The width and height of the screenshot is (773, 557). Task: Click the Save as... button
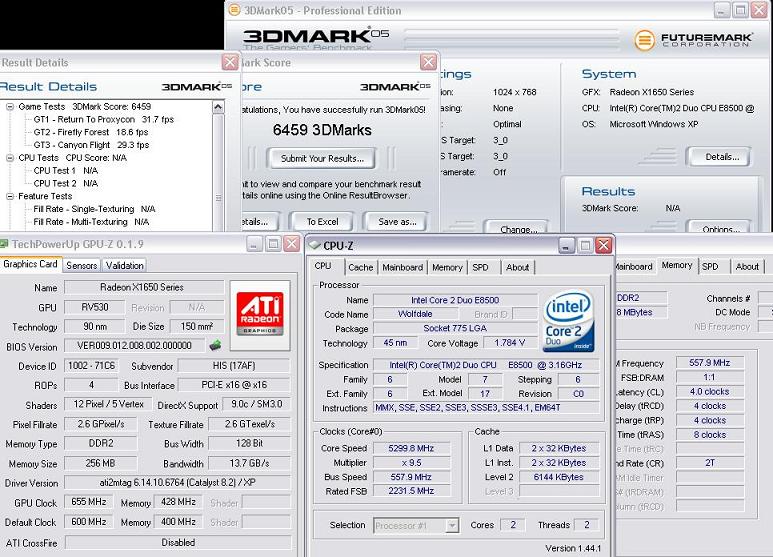click(396, 222)
